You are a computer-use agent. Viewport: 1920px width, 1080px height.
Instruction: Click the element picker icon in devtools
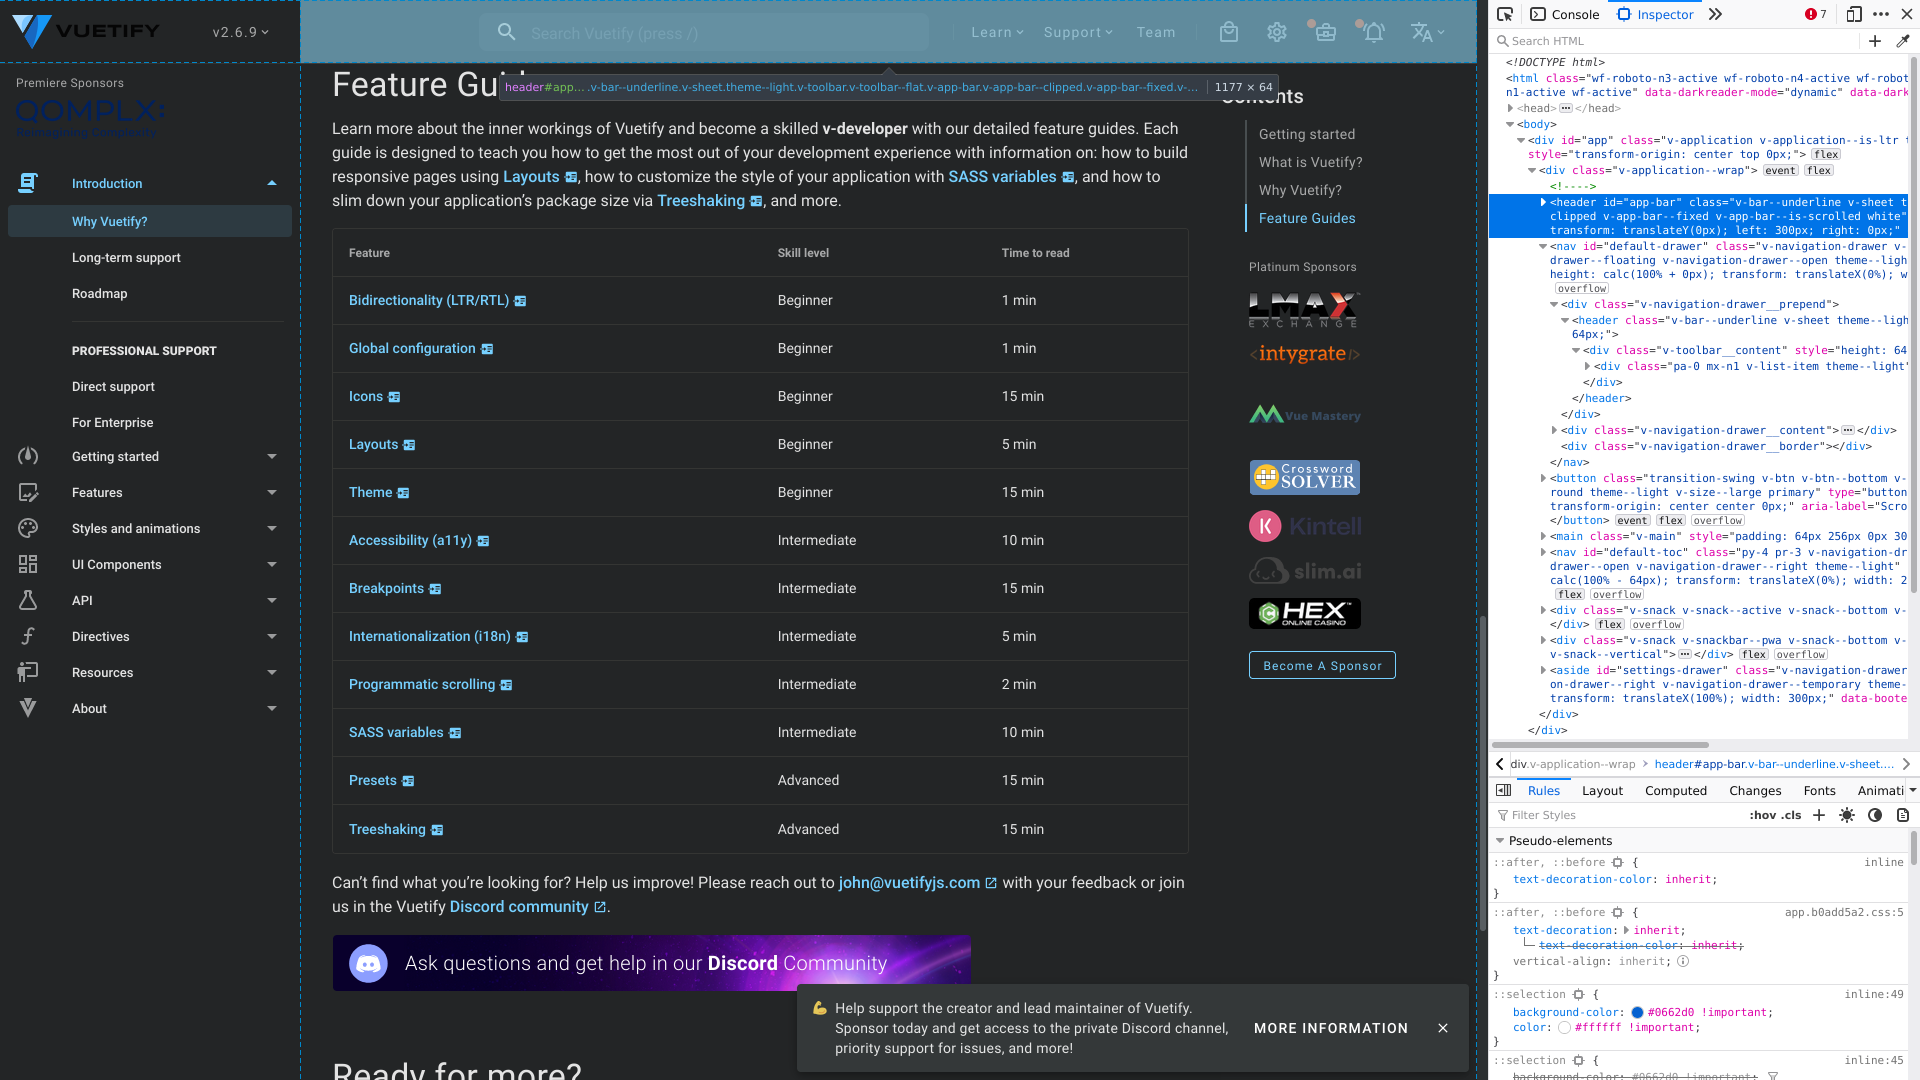tap(1505, 14)
